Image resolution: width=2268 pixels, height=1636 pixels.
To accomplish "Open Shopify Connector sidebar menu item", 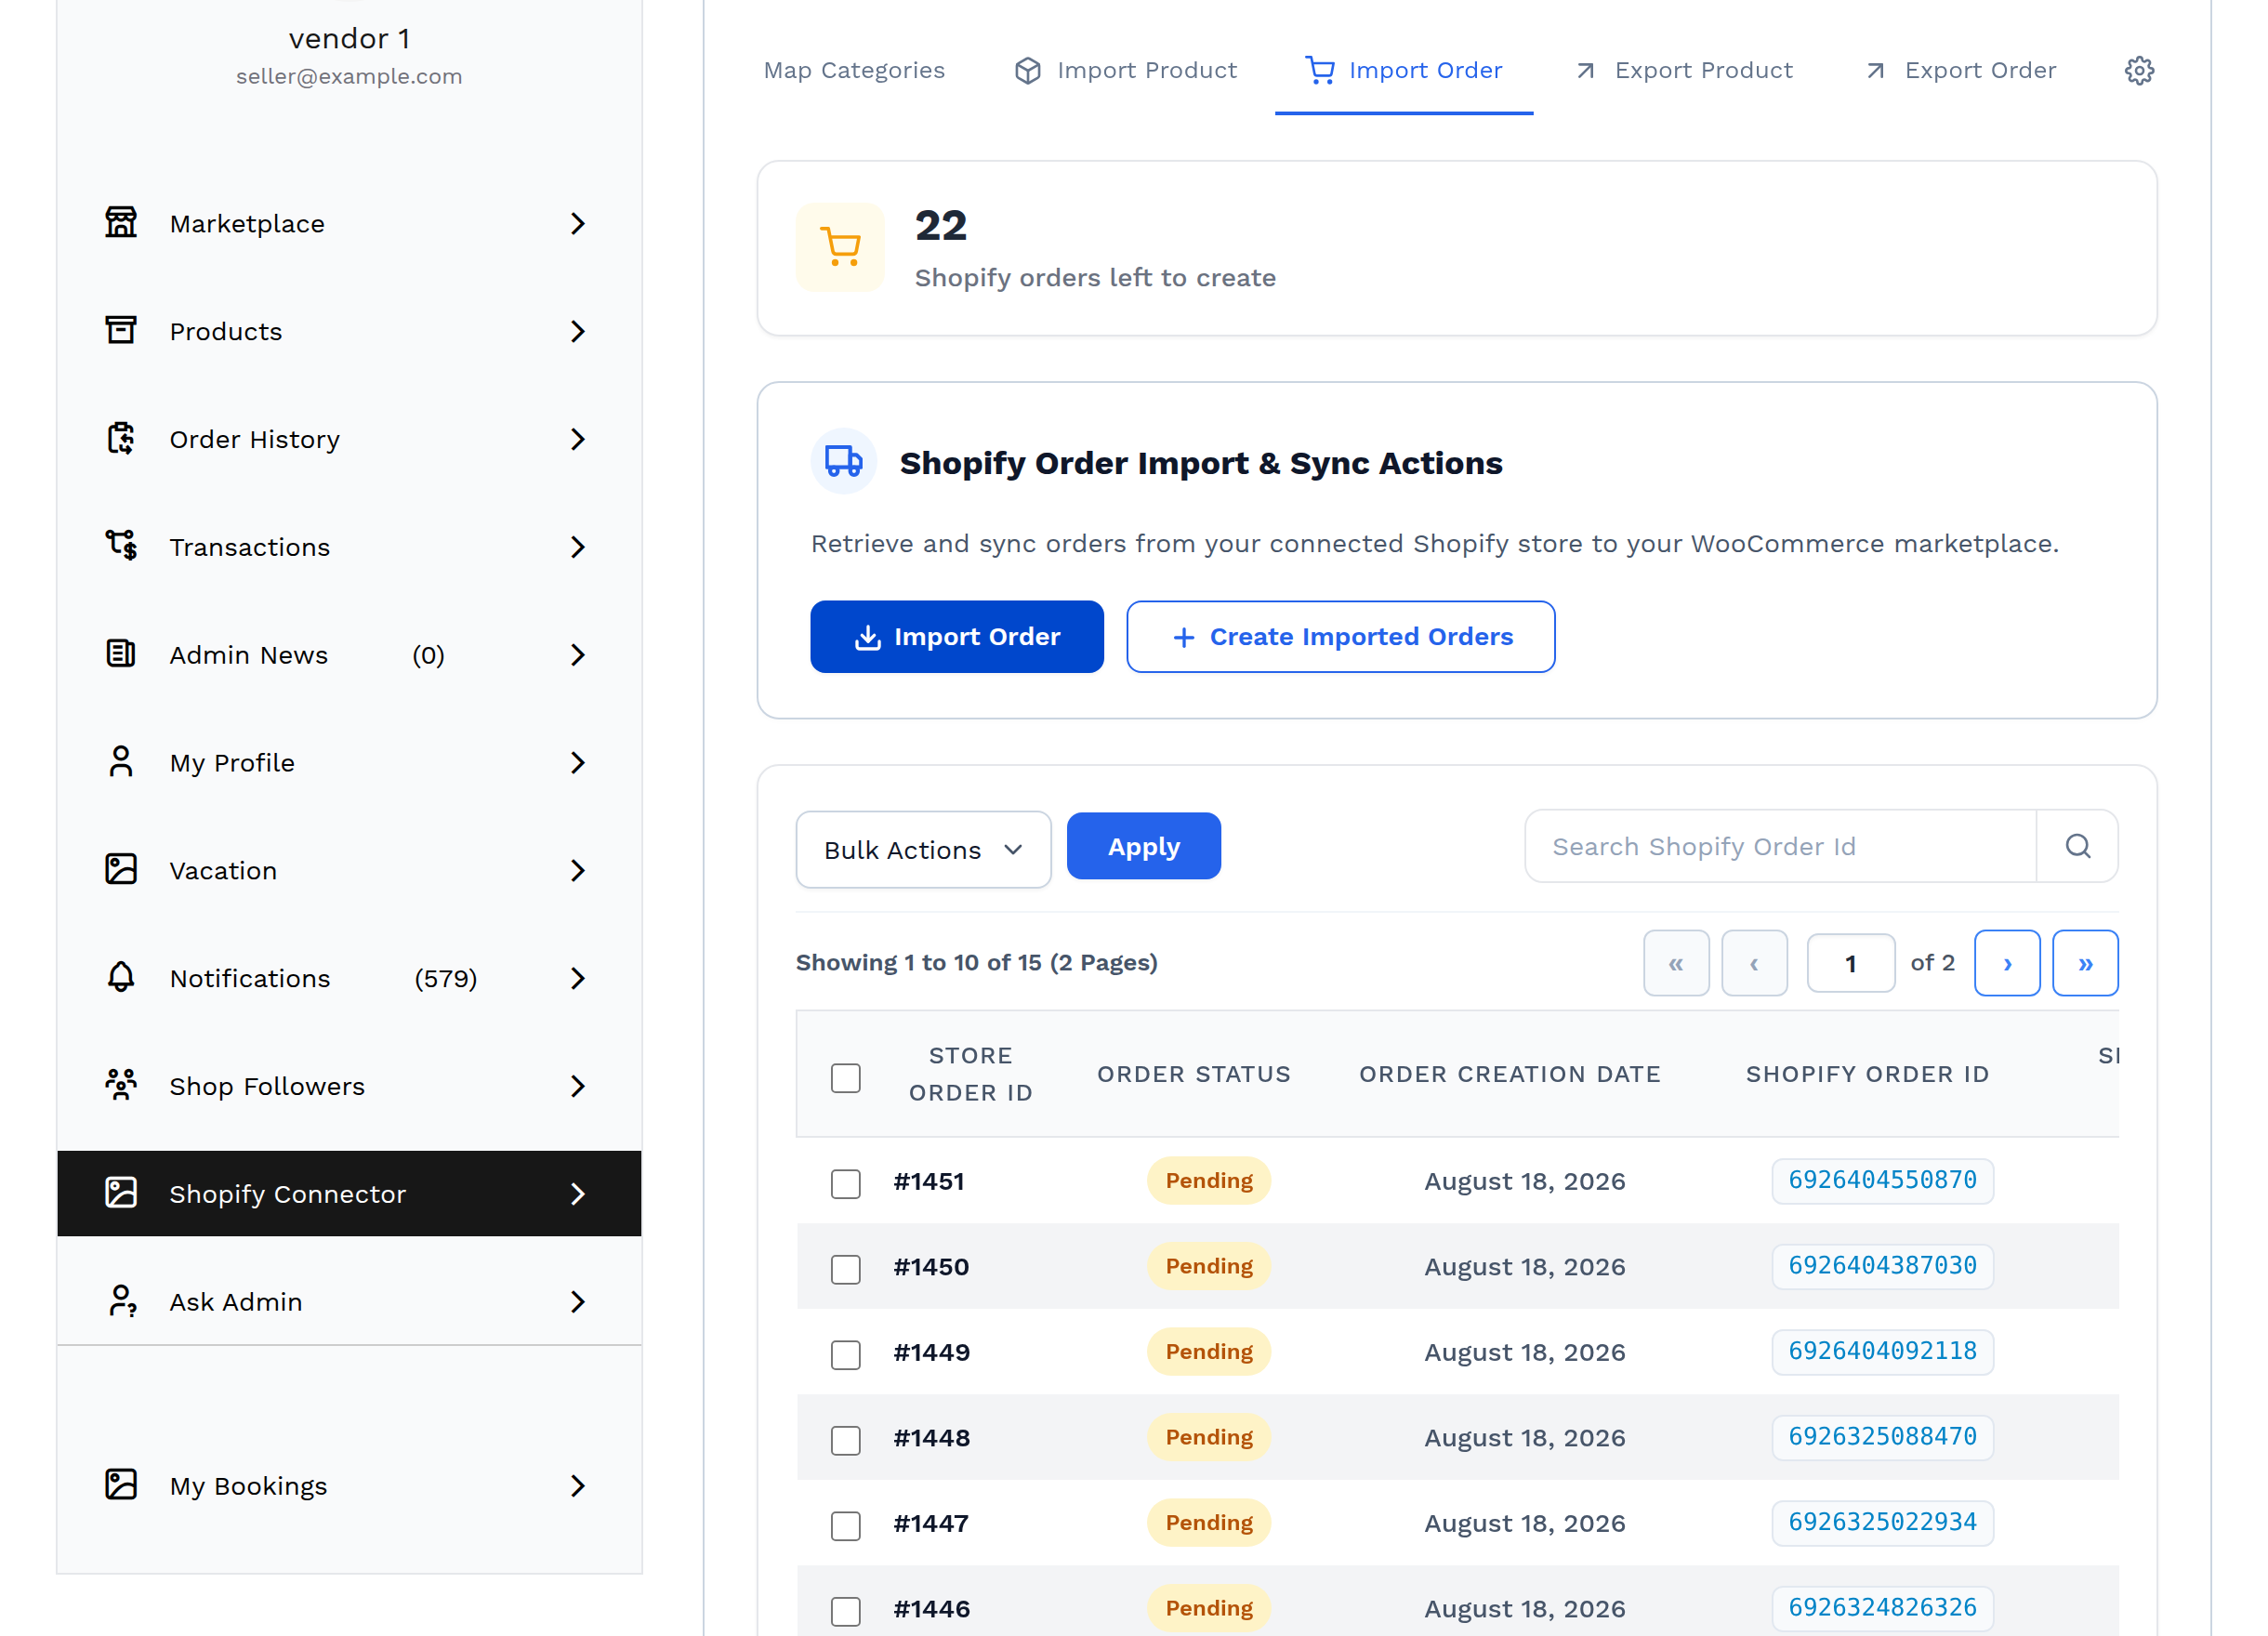I will click(349, 1193).
